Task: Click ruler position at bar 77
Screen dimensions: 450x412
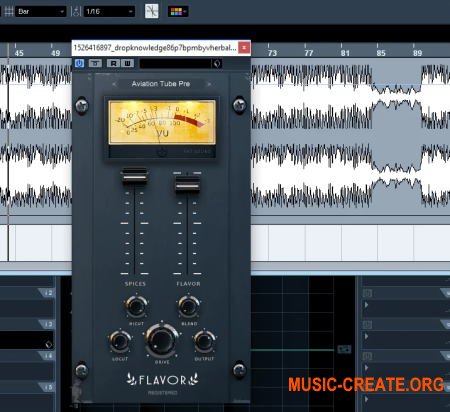Action: click(309, 53)
